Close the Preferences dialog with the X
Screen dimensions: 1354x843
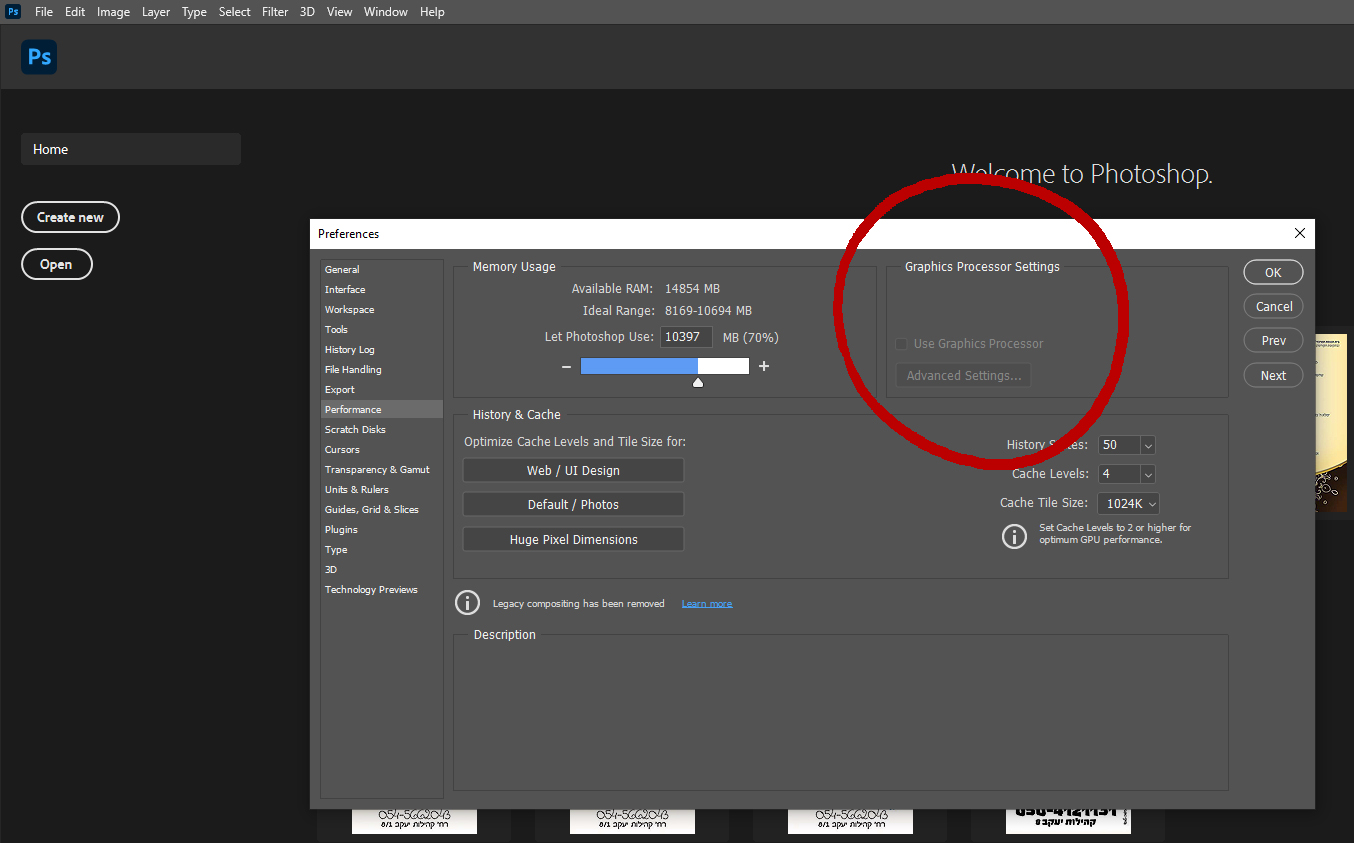[x=1300, y=233]
